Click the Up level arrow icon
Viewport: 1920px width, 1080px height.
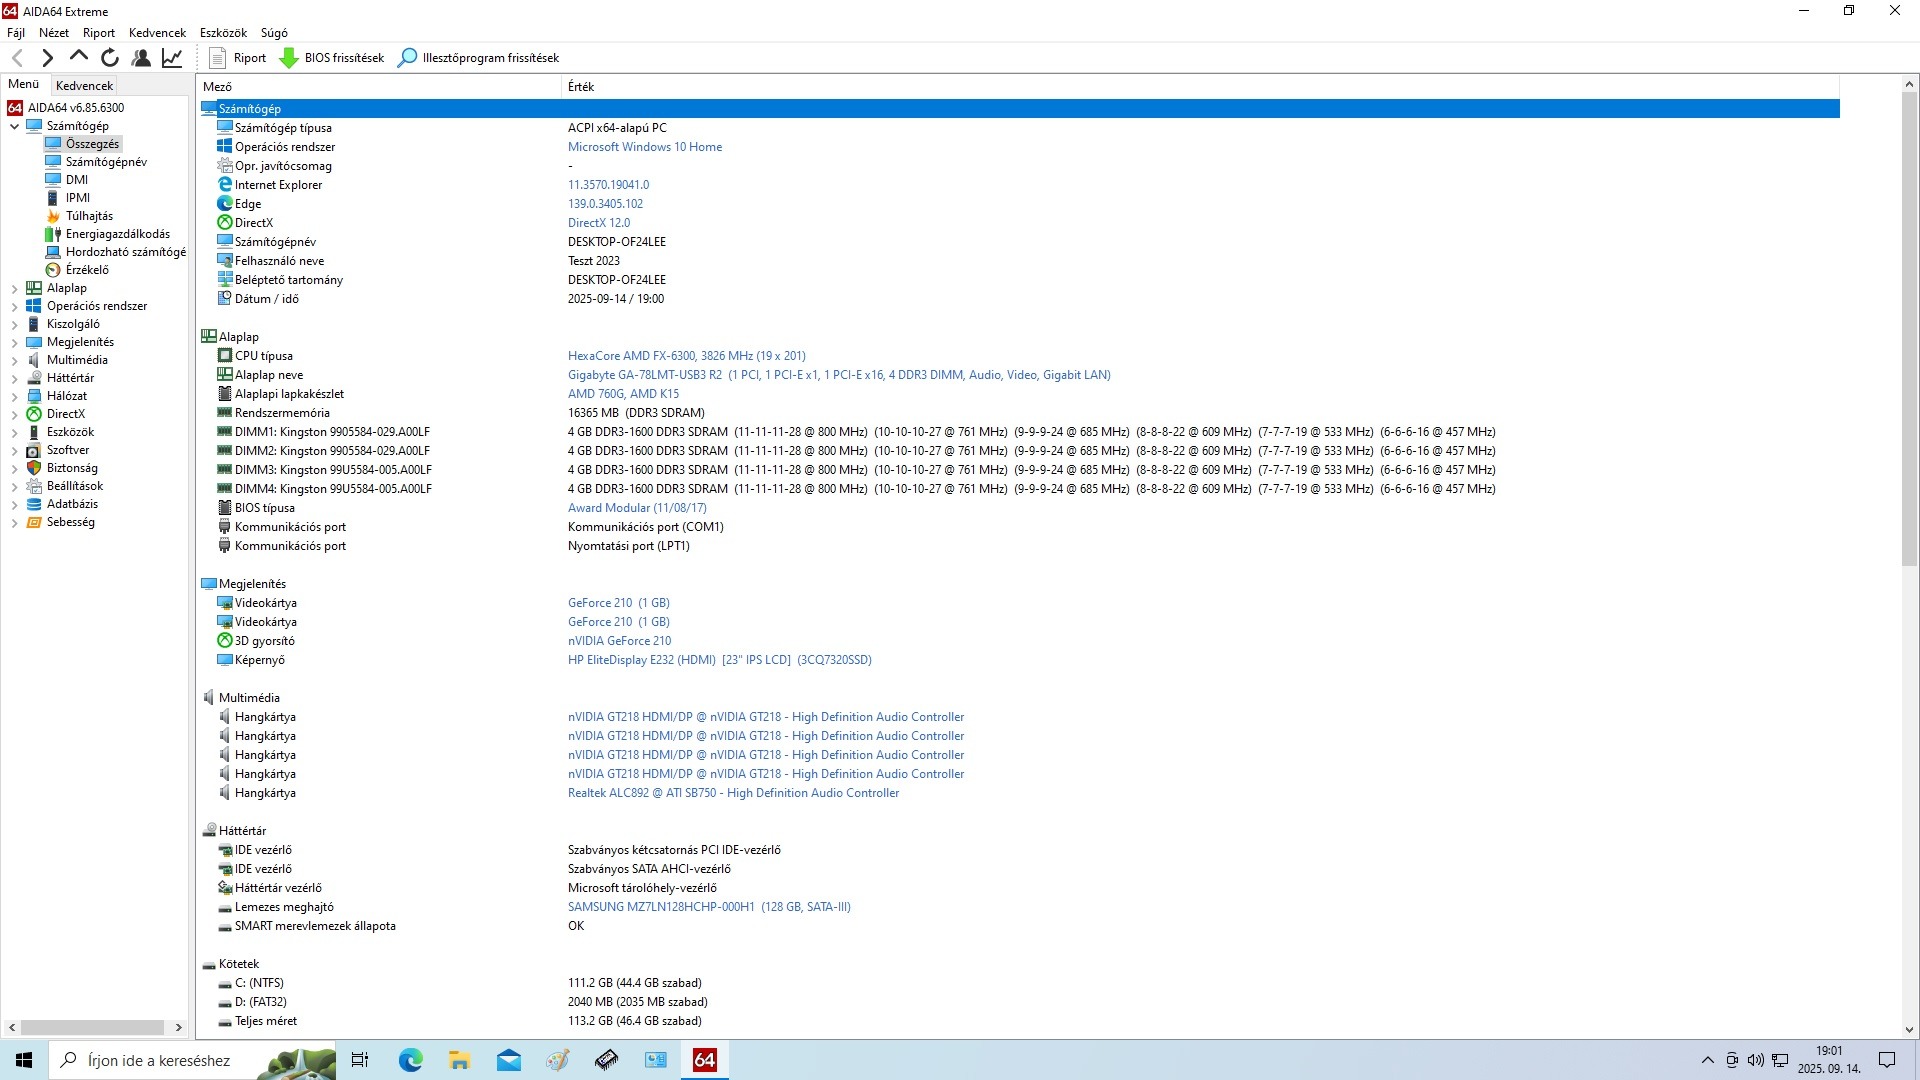pyautogui.click(x=79, y=58)
